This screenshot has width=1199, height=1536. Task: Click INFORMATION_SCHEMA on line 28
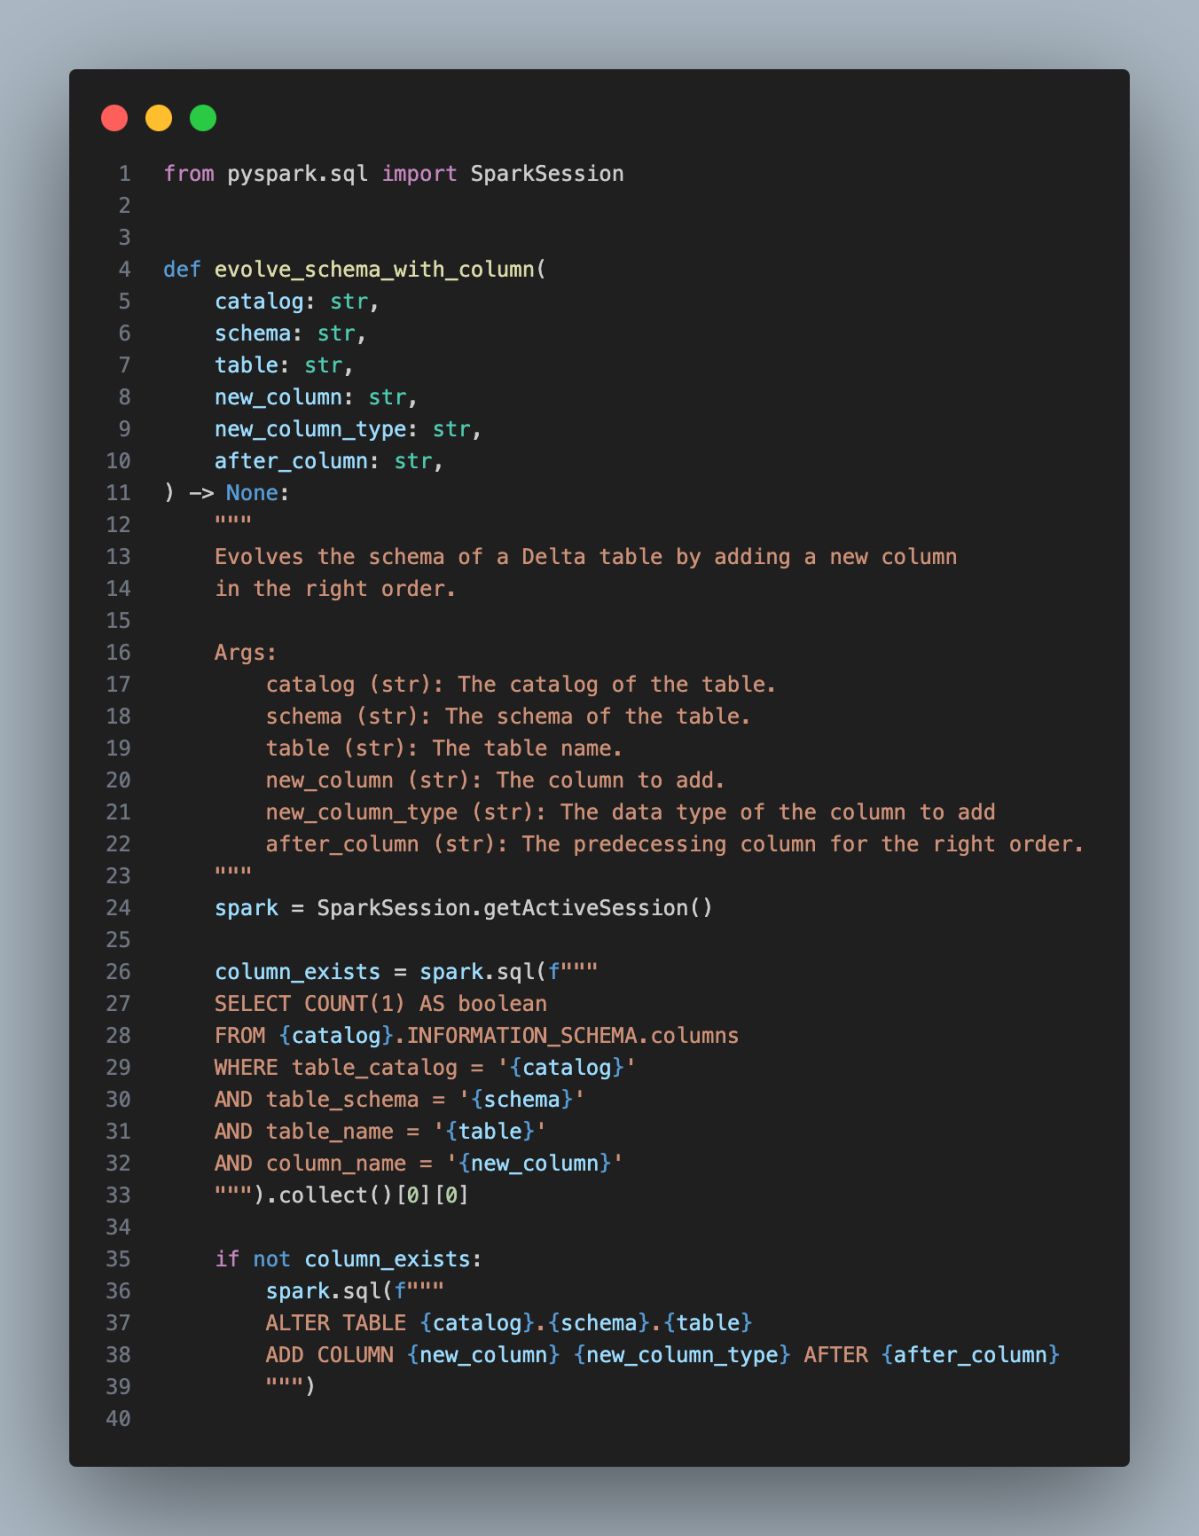coord(521,1036)
